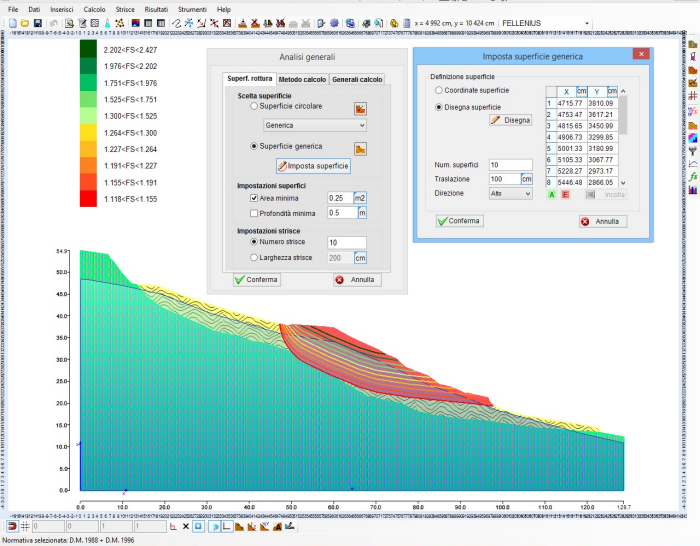Select Superficie generica radio button
Viewport: 700px width, 546px height.
[254, 146]
